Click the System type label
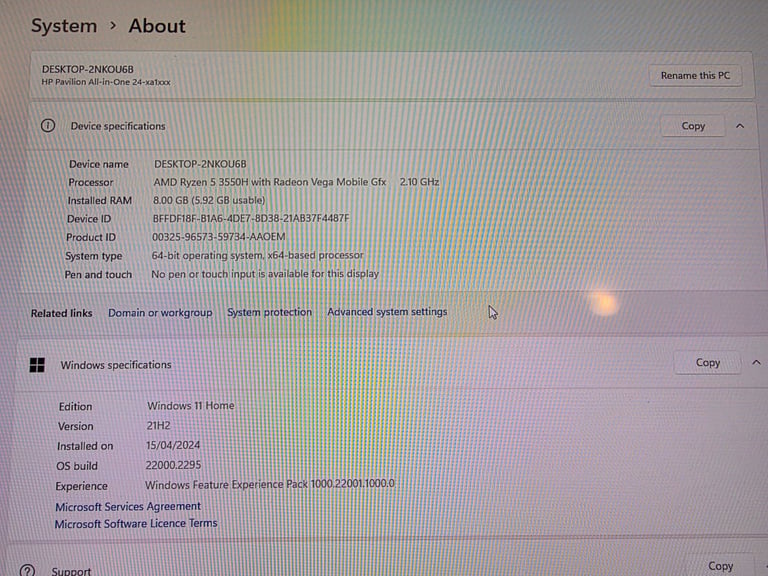This screenshot has width=768, height=576. click(x=94, y=256)
